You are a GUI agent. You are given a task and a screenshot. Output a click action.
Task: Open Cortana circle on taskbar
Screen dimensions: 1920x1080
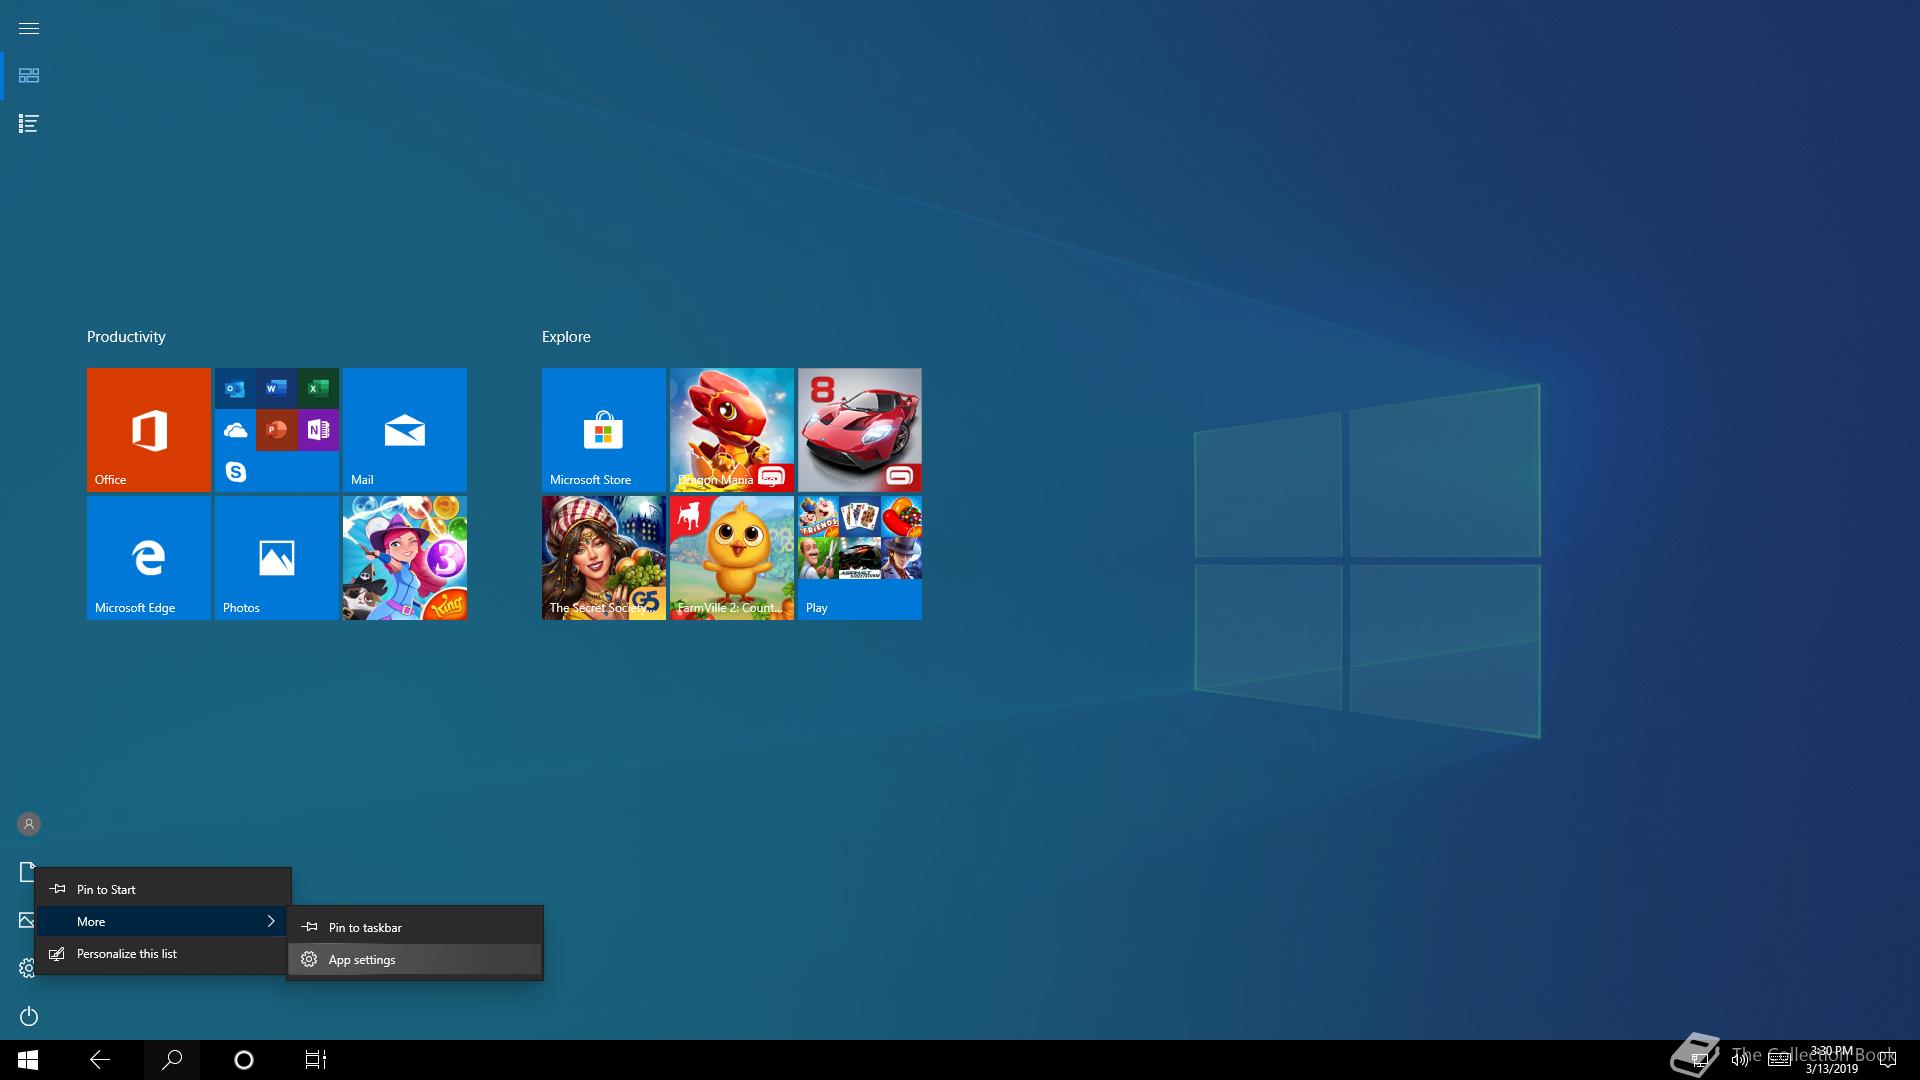[x=244, y=1060]
